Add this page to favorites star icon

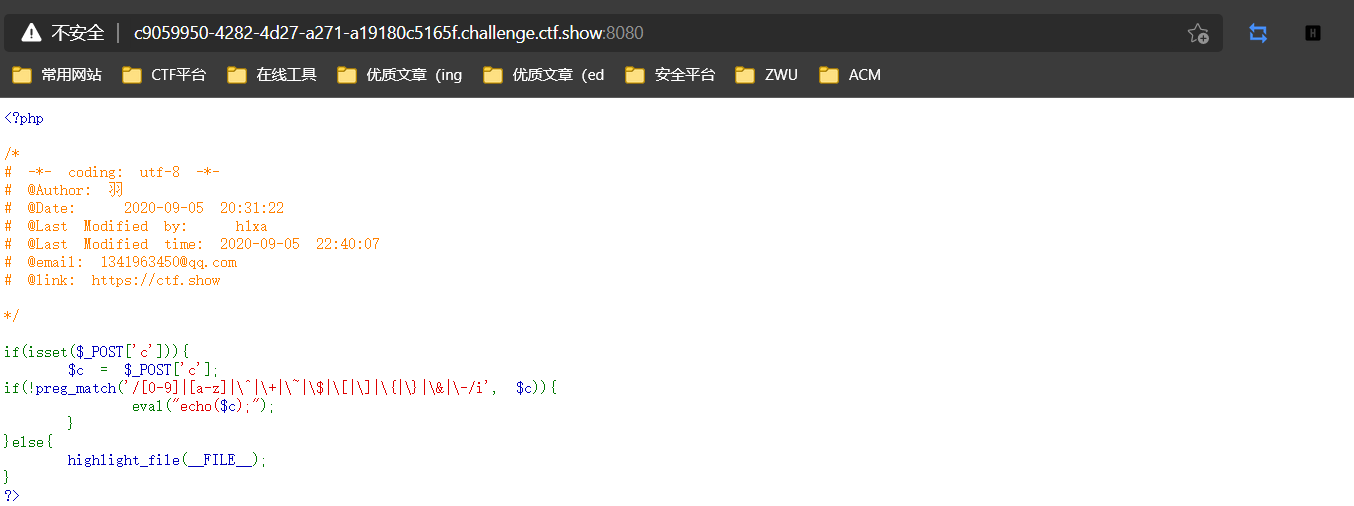(1198, 33)
